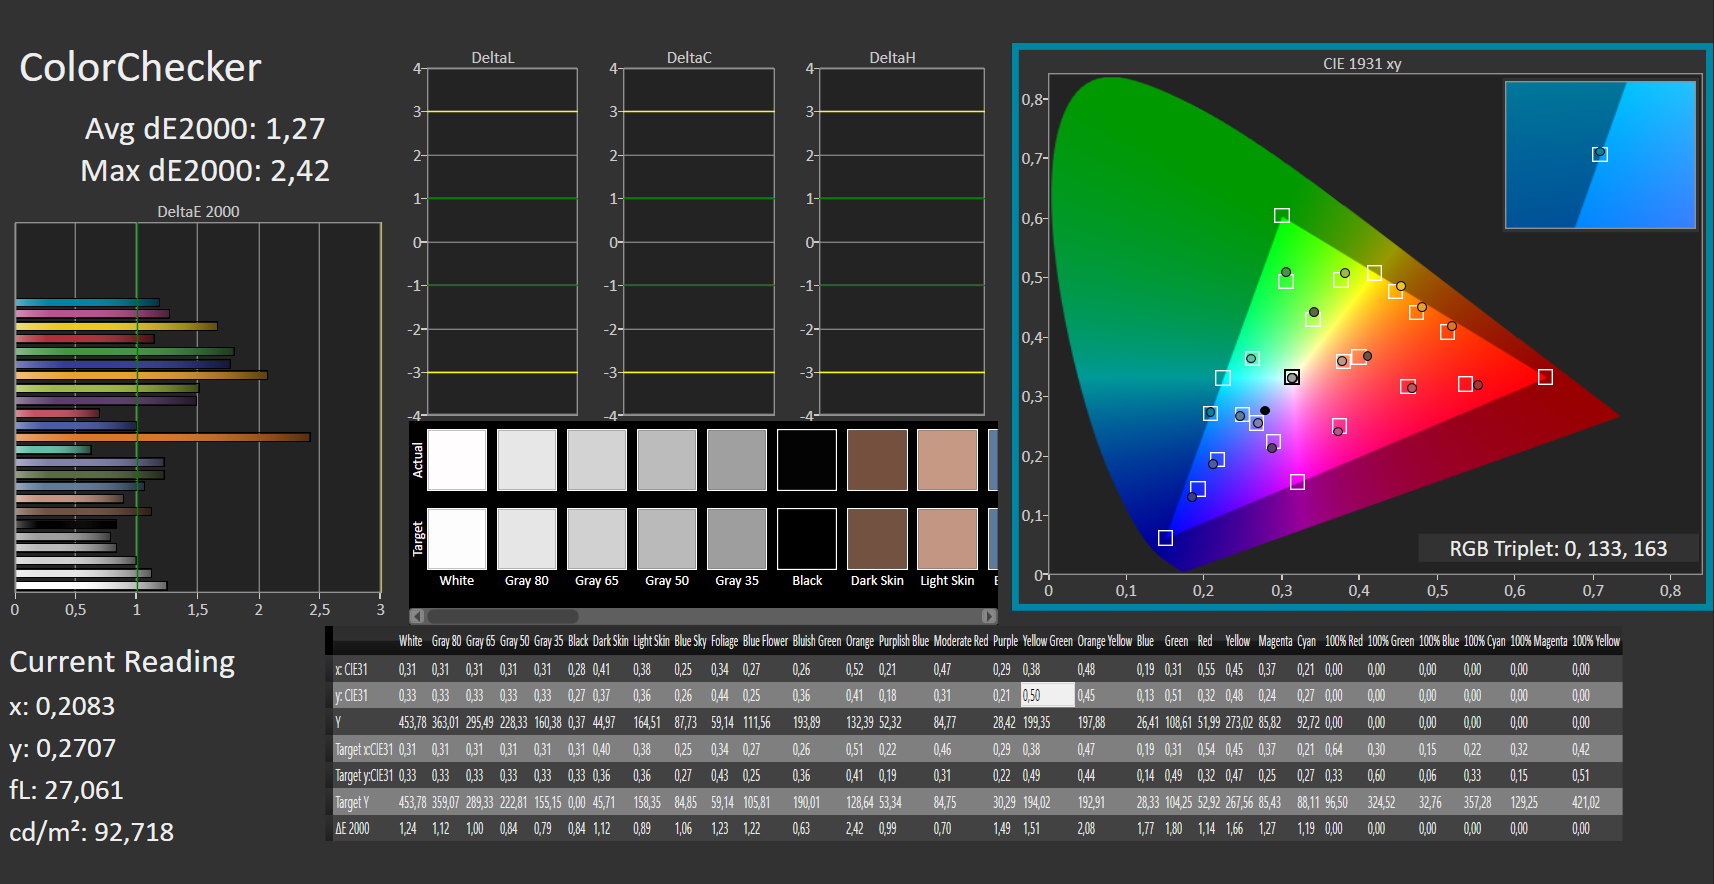Click the blue primary target square on CIE chart
This screenshot has width=1714, height=884.
(1165, 538)
